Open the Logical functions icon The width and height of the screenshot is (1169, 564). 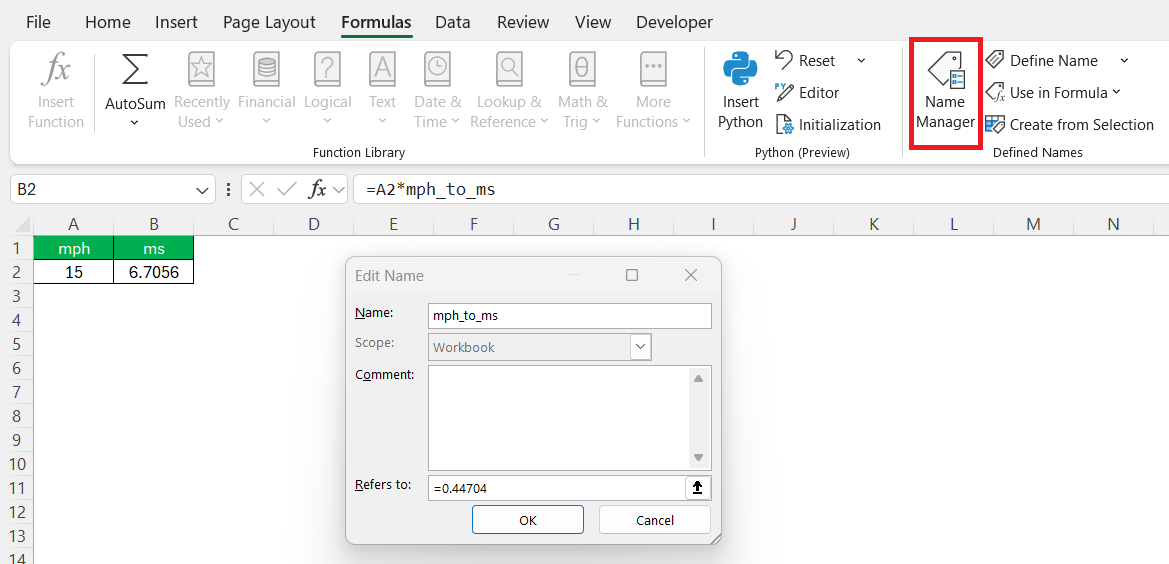coord(327,70)
